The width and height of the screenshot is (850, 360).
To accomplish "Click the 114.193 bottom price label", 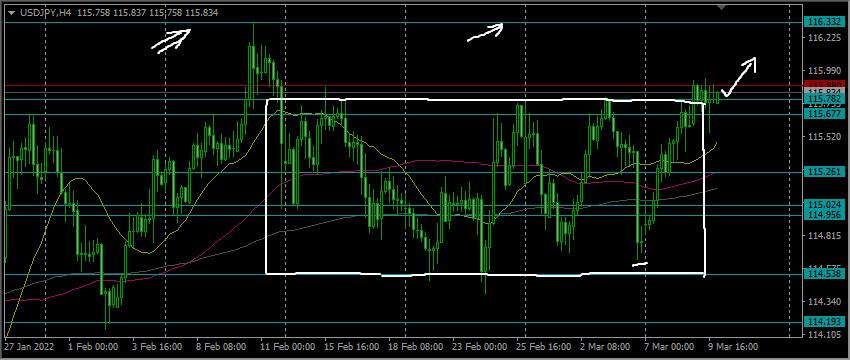I will coord(822,322).
